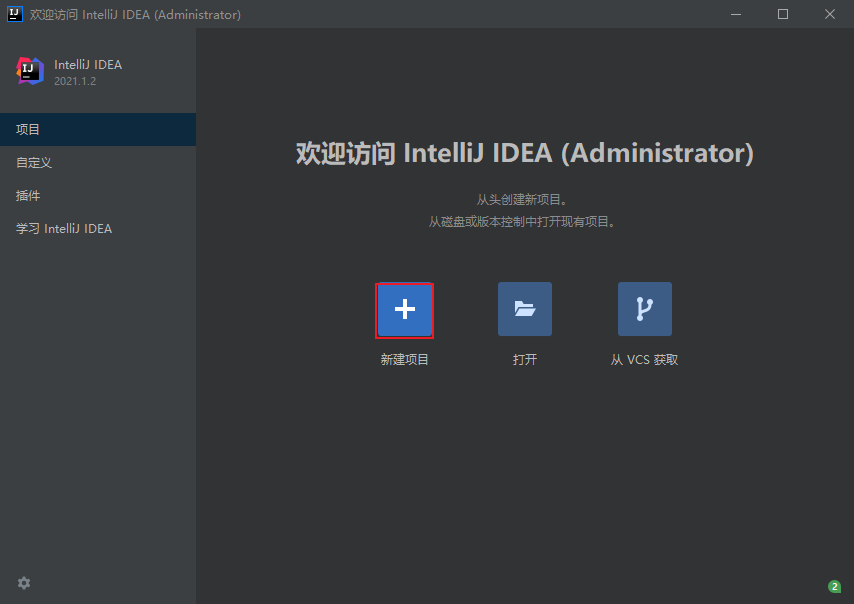Open the settings gear menu
Screen dimensions: 854x604
(x=24, y=583)
